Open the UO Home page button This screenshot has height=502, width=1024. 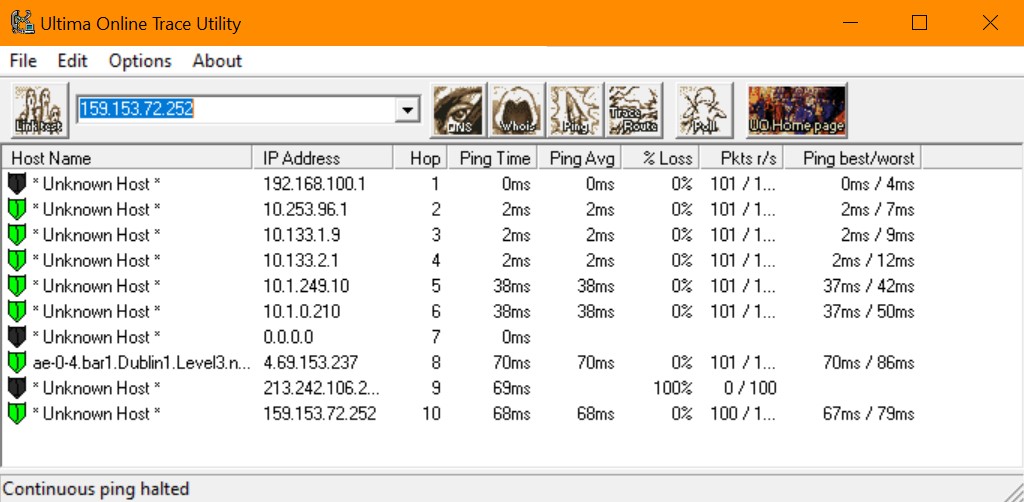coord(797,109)
